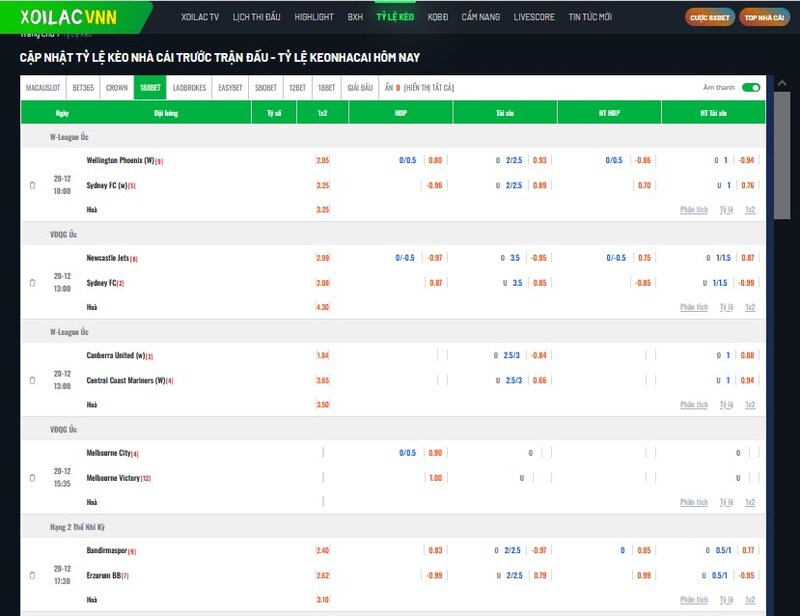Image resolution: width=800 pixels, height=616 pixels.
Task: Open Phân tích for Wellington Phoenix match
Action: (694, 210)
